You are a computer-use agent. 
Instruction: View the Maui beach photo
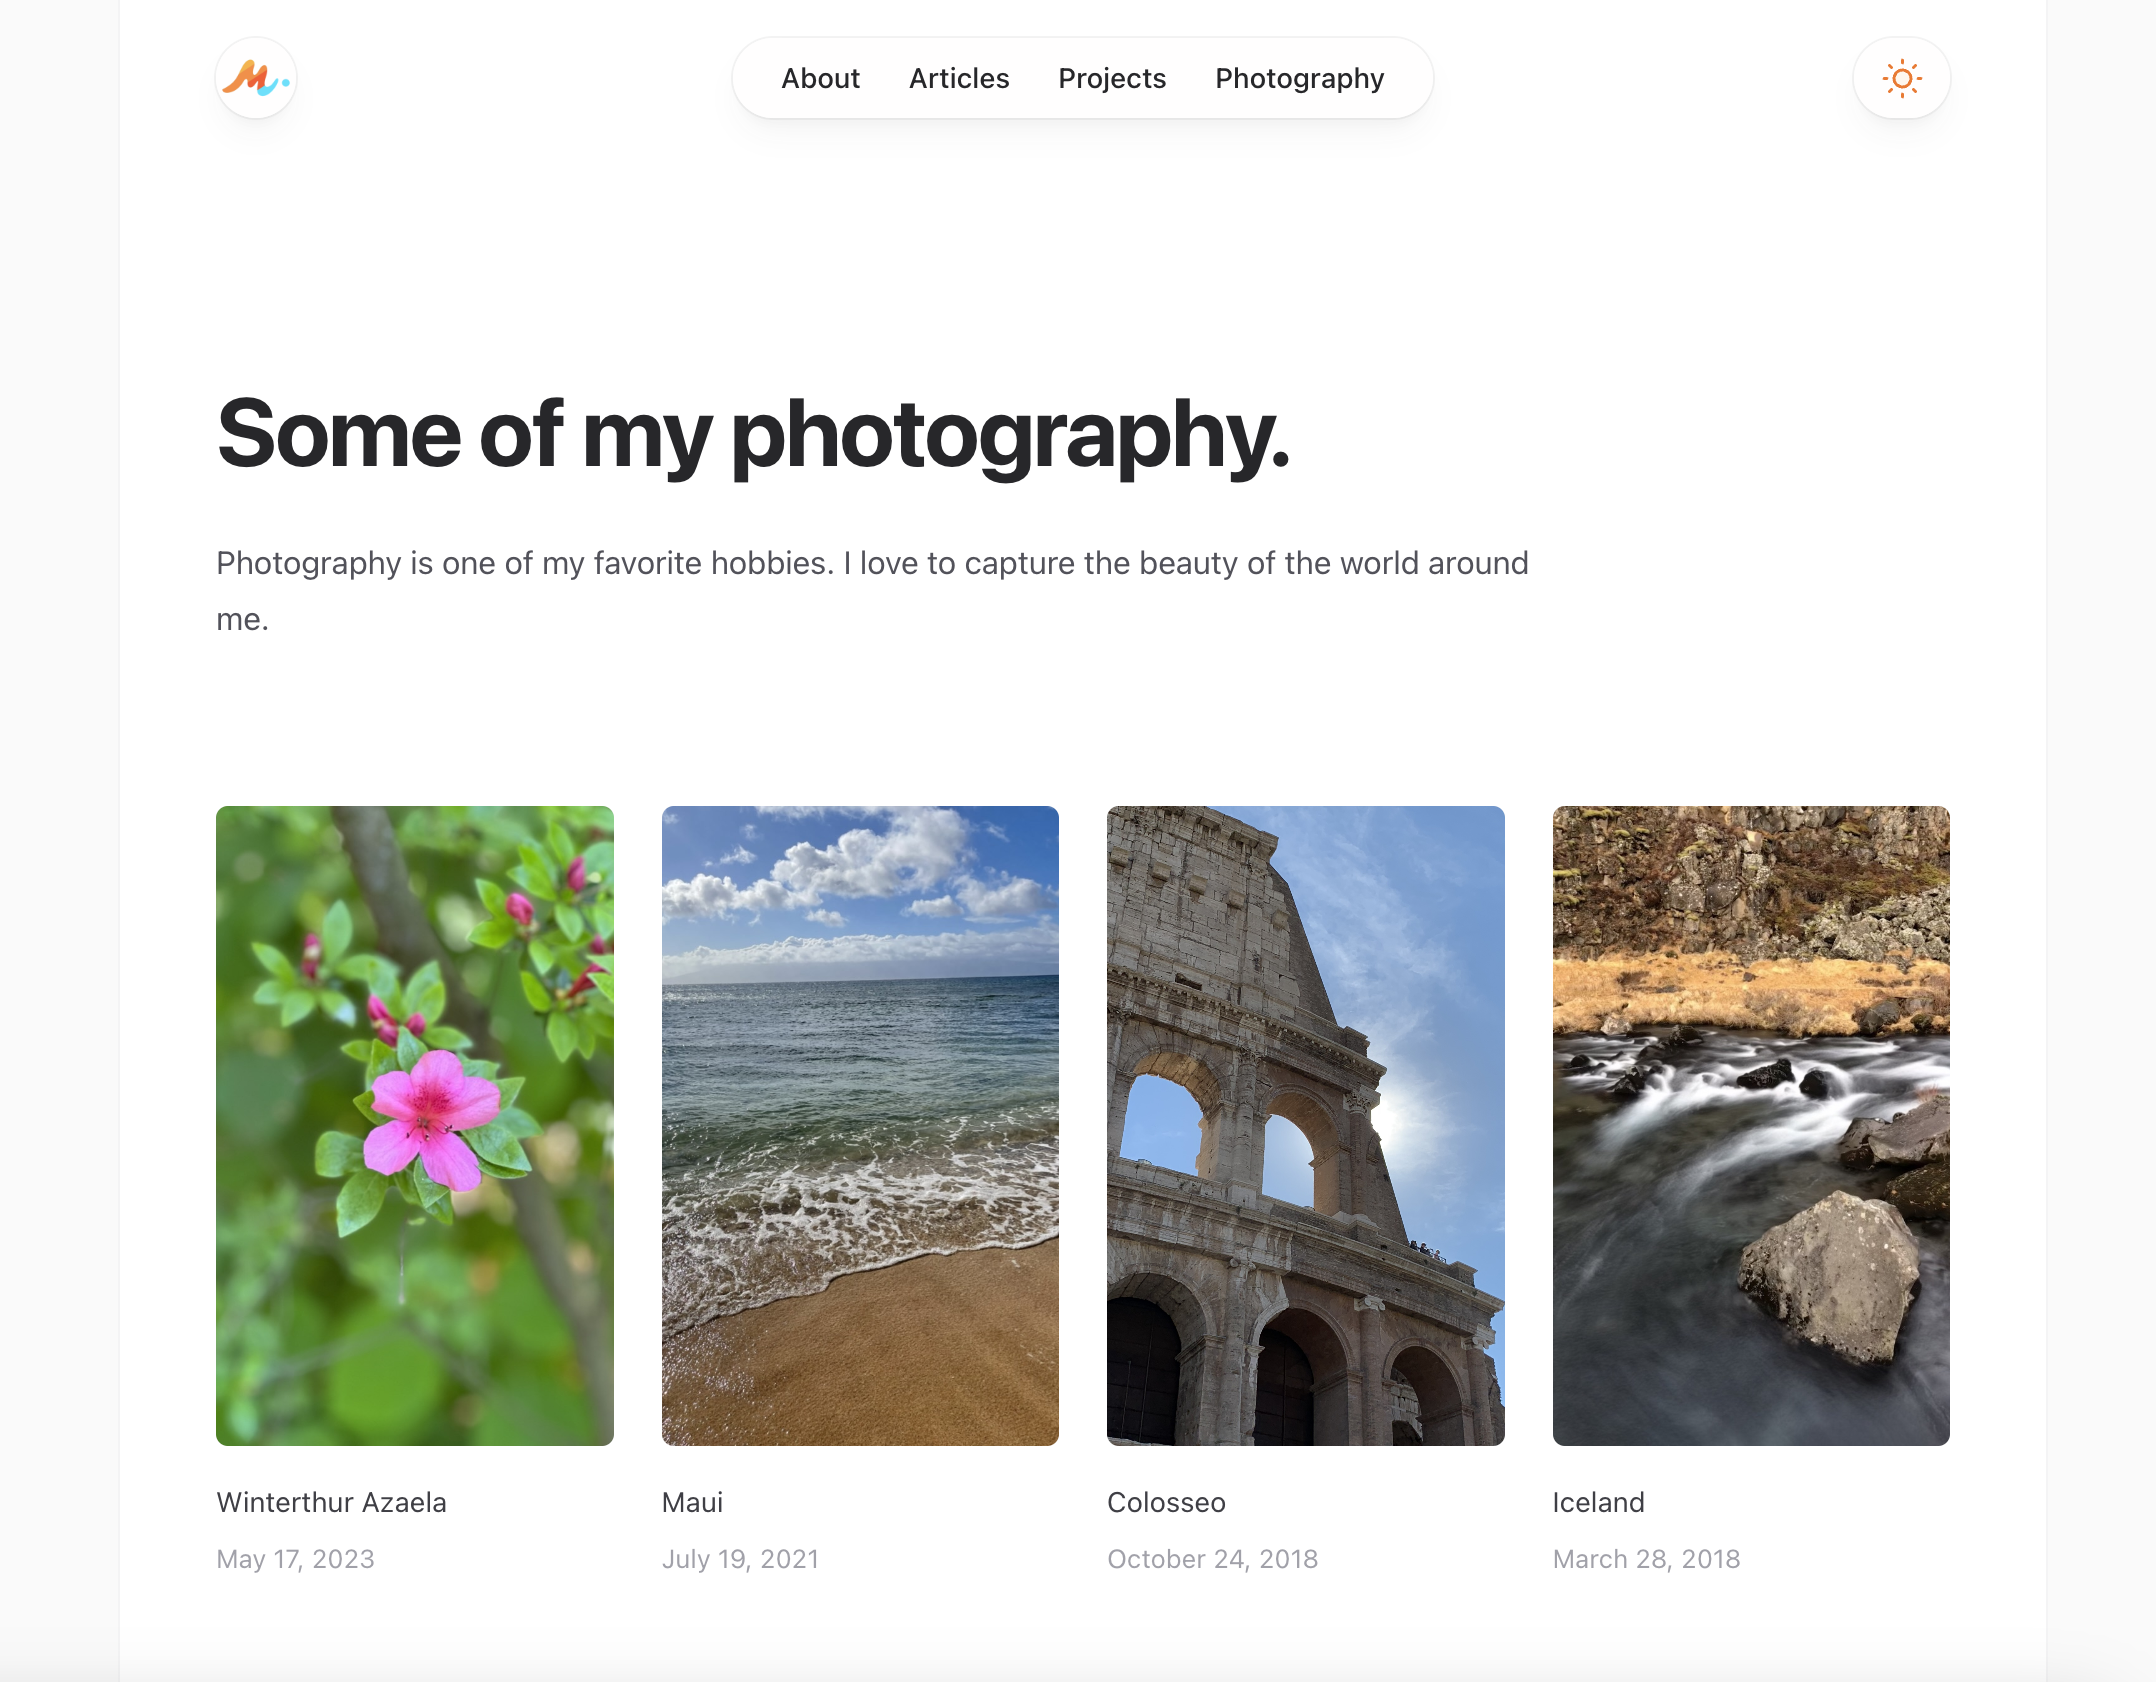pyautogui.click(x=860, y=1125)
